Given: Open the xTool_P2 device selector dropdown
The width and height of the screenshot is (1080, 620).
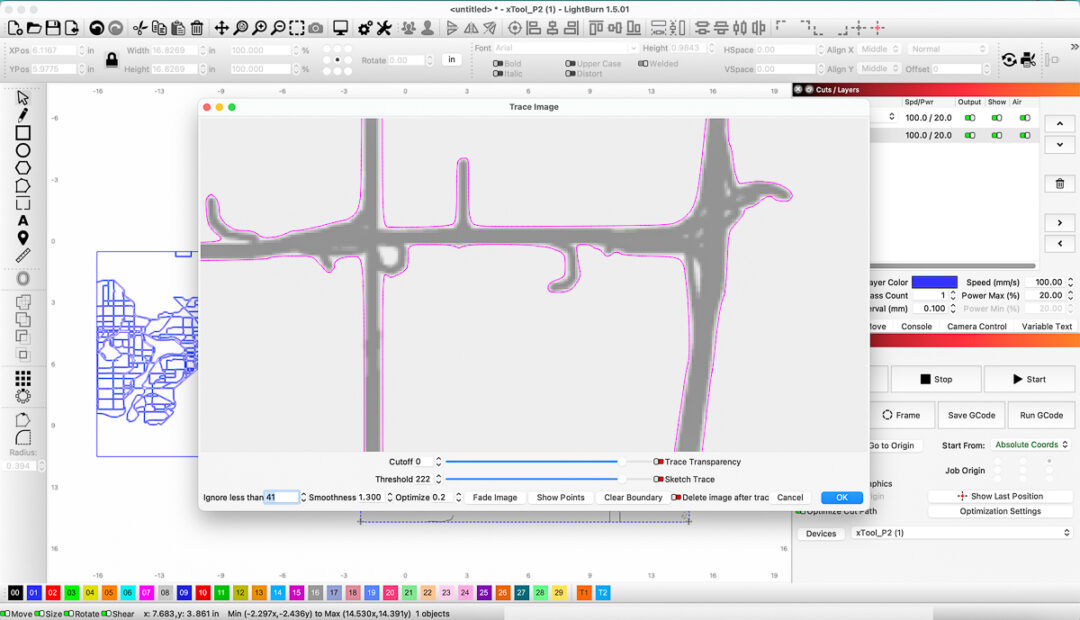Looking at the screenshot, I should (960, 533).
